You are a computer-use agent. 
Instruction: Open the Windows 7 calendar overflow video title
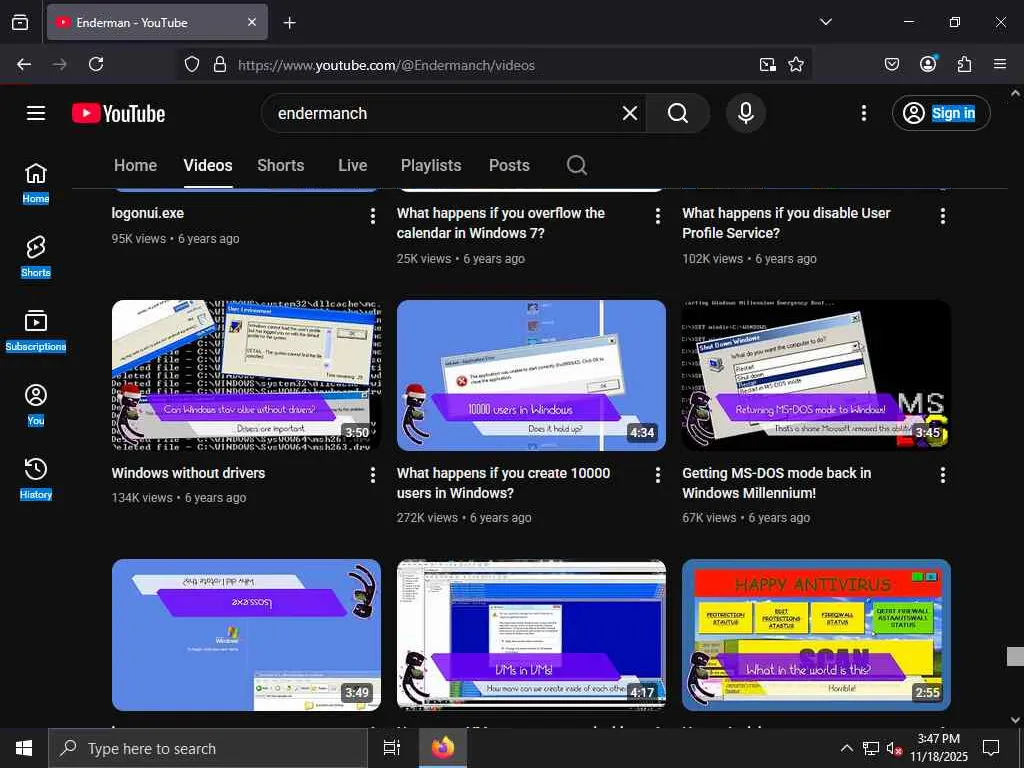point(501,223)
